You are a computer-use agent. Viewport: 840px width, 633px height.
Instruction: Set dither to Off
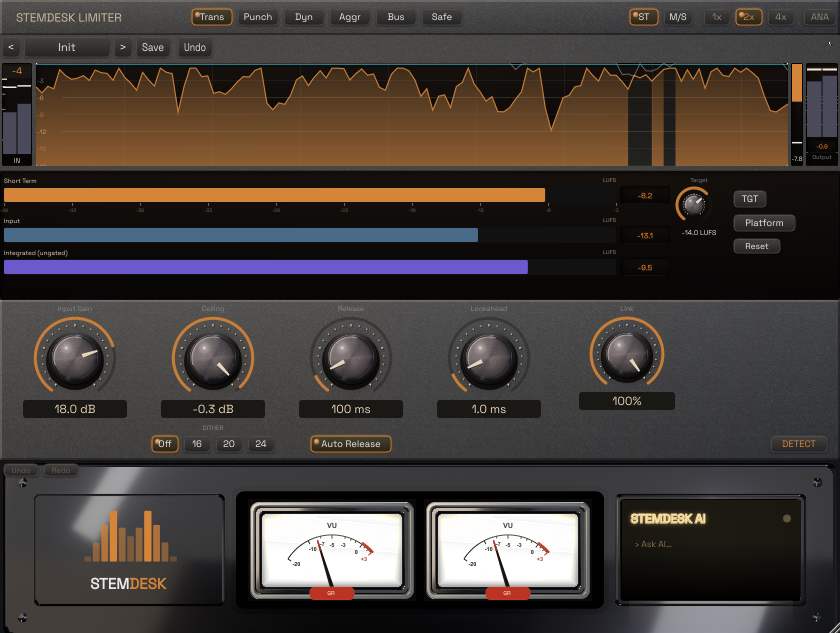(164, 444)
